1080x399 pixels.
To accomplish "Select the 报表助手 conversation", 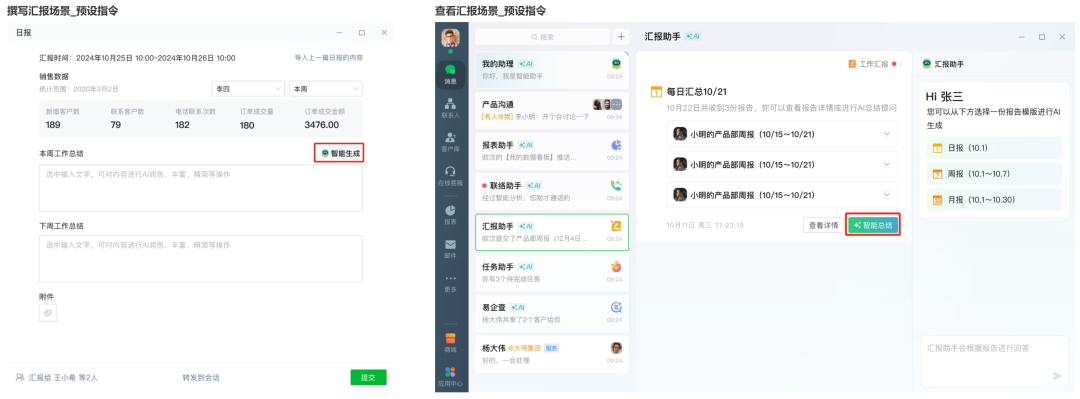I will coord(552,151).
